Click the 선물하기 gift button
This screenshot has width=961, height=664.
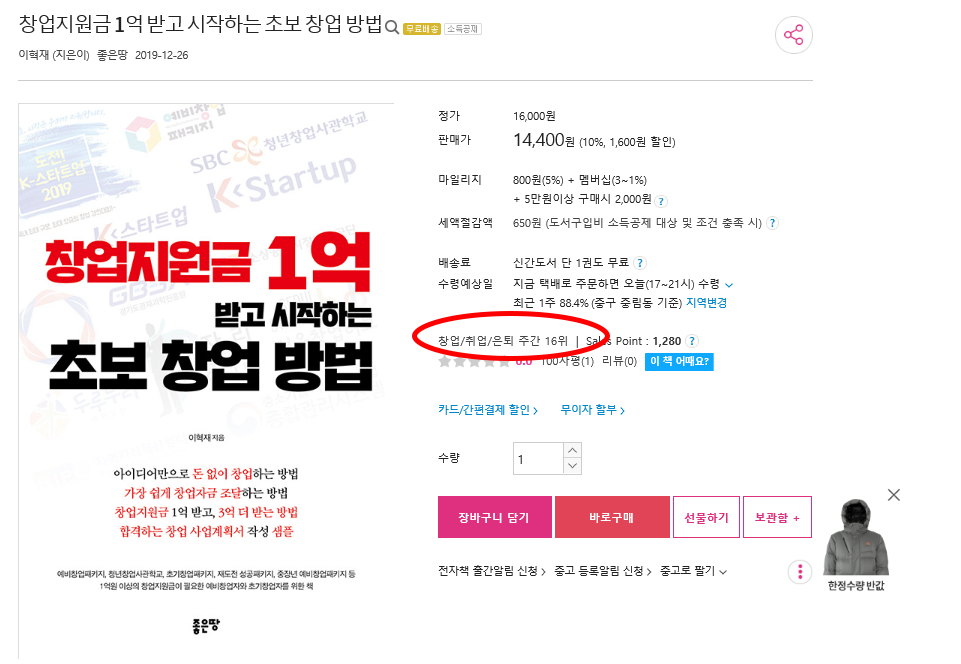(x=706, y=517)
